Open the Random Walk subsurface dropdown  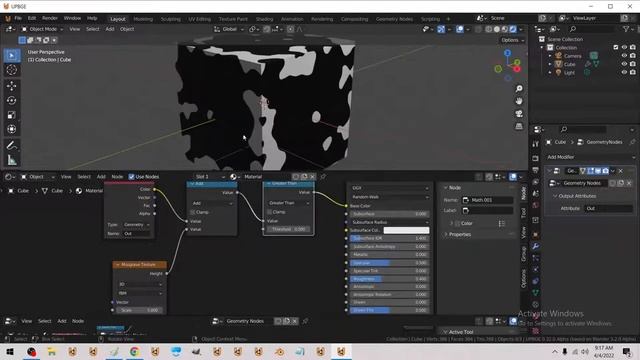(390, 197)
